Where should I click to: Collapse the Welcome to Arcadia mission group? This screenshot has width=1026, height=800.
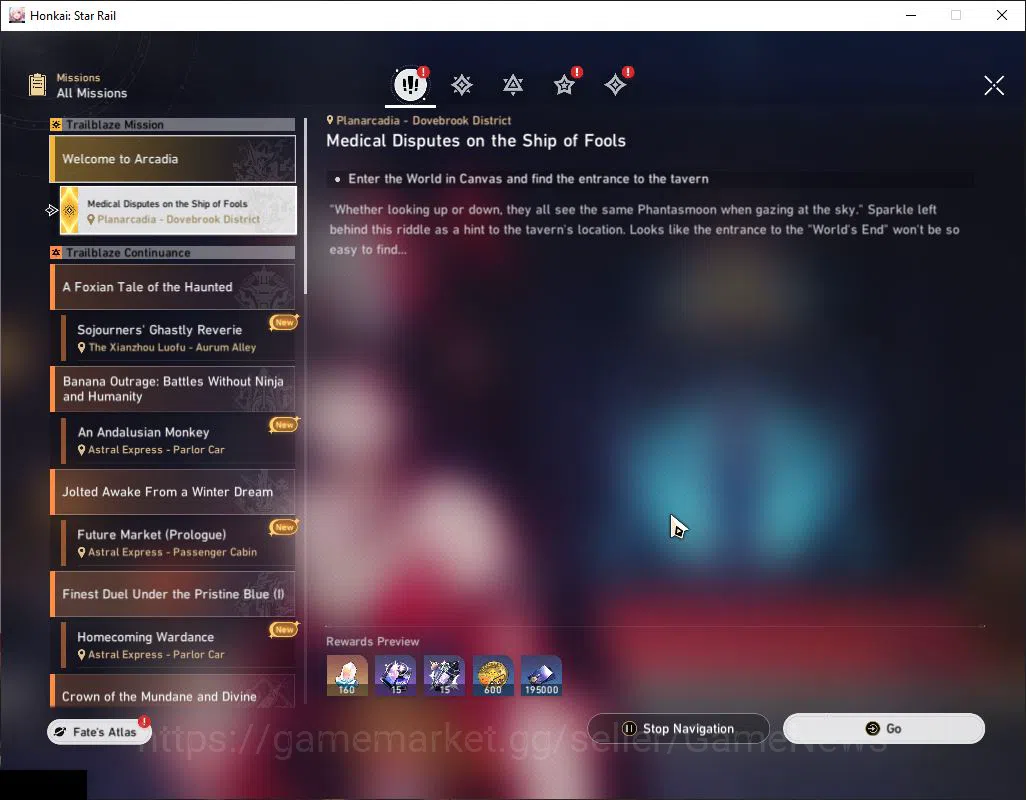(173, 159)
